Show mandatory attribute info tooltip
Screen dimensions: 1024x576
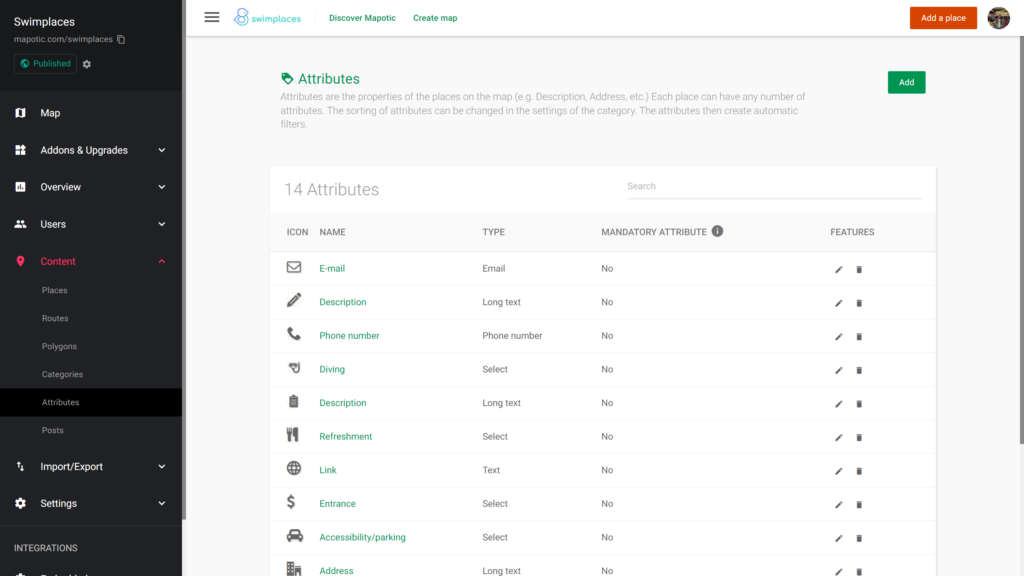(x=717, y=231)
